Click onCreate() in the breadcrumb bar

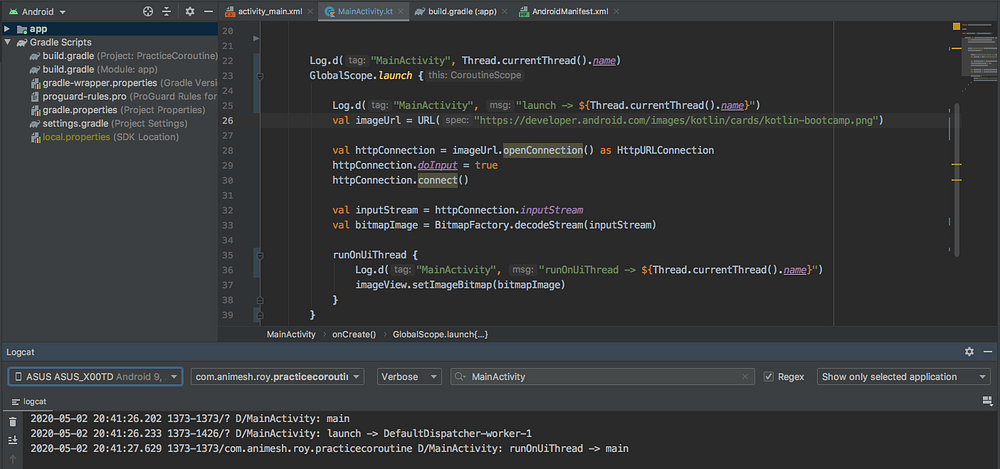pos(354,334)
